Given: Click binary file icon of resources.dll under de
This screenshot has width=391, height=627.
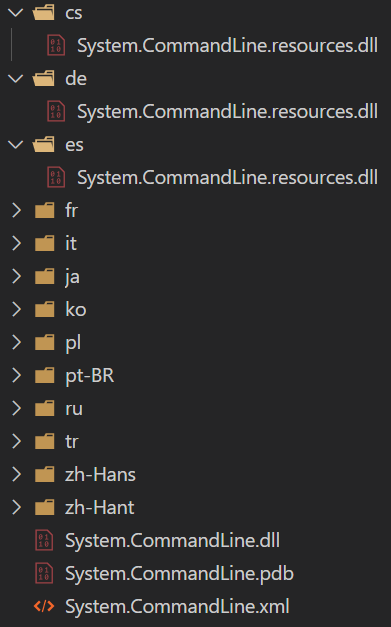Looking at the screenshot, I should (x=56, y=111).
